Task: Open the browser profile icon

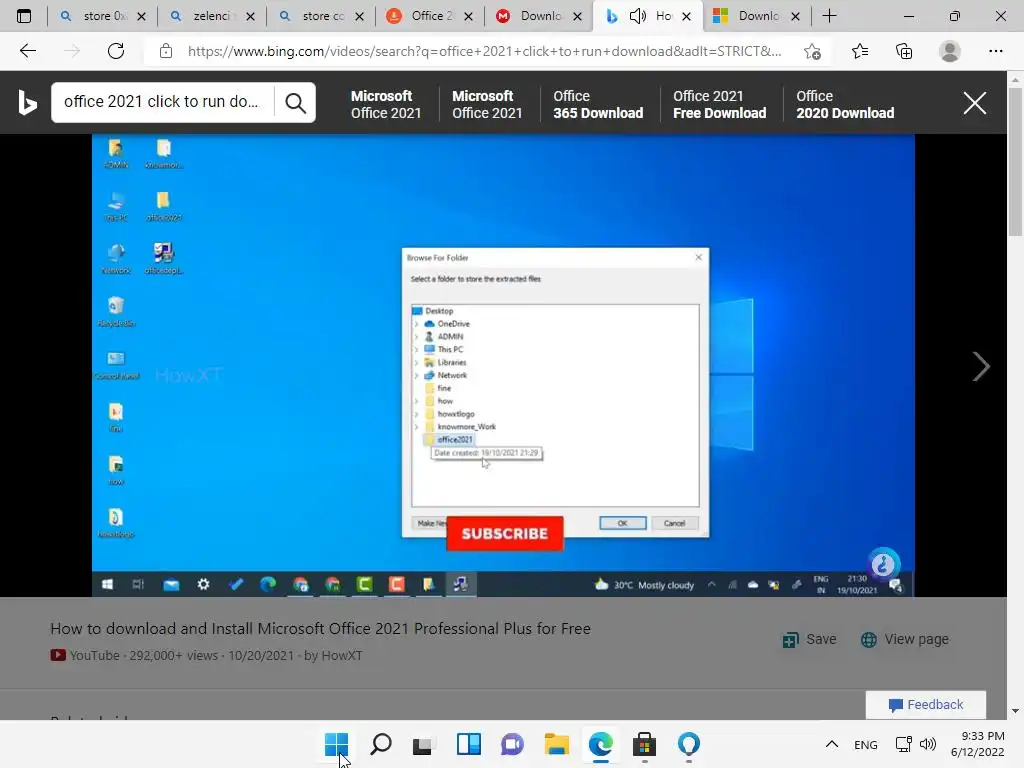Action: (x=950, y=51)
